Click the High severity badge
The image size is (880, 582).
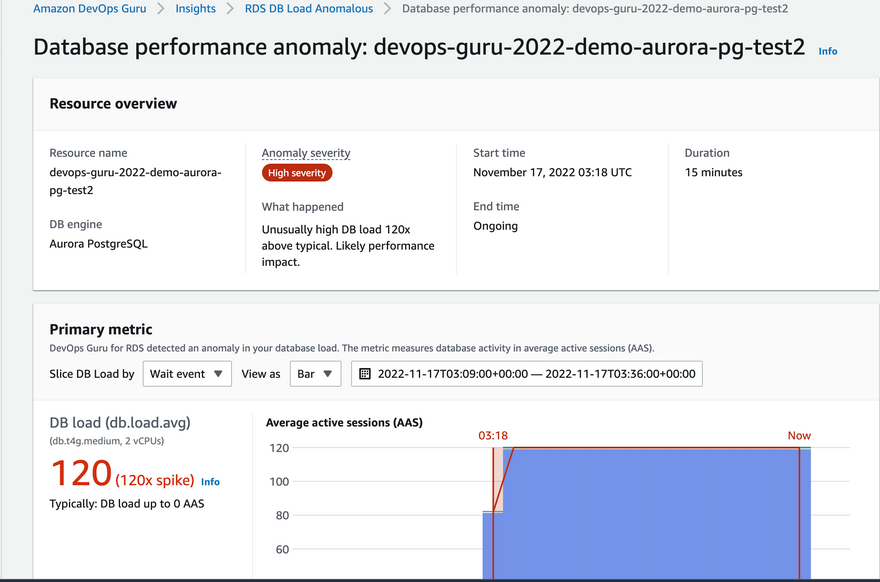coord(297,173)
